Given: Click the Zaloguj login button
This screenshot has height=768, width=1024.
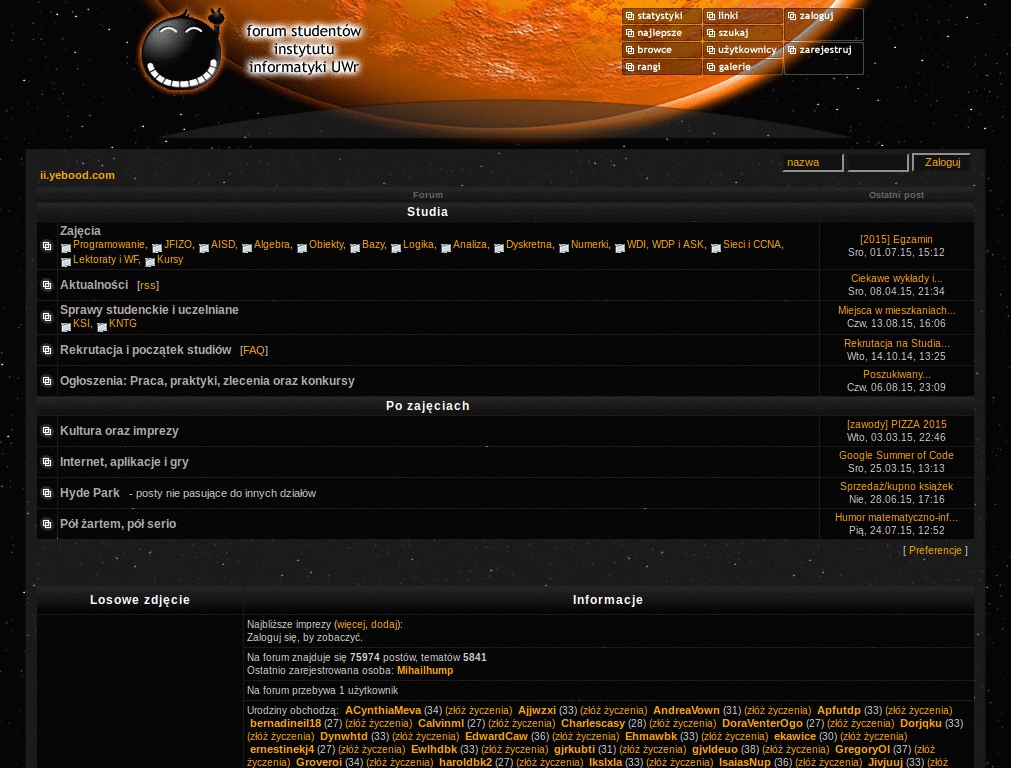Looking at the screenshot, I should tap(942, 162).
